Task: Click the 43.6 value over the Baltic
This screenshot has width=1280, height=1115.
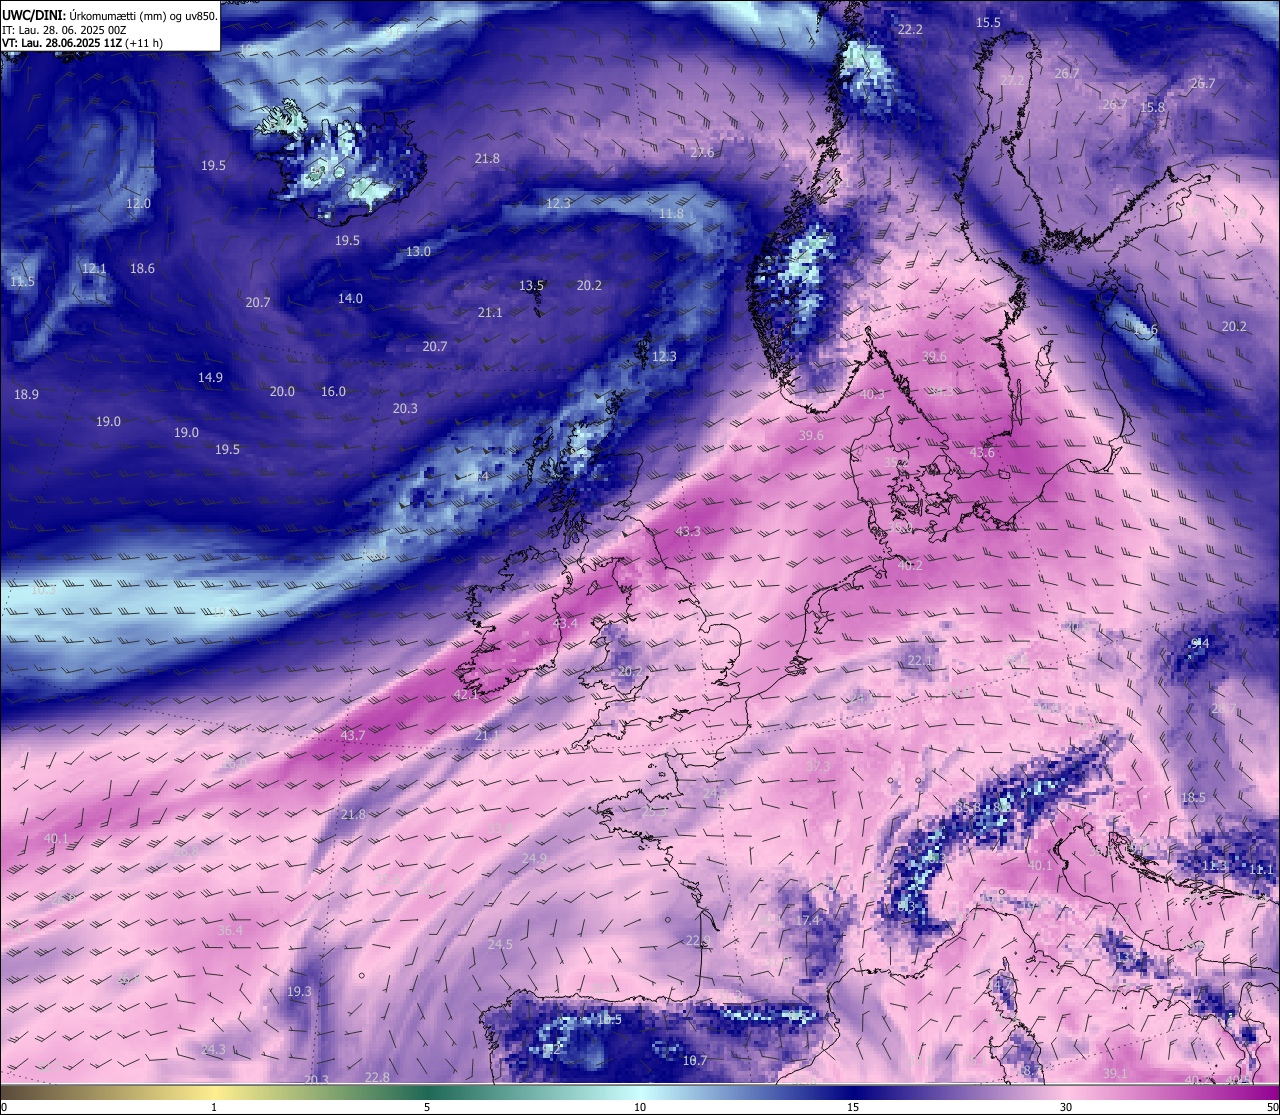Action: (982, 452)
